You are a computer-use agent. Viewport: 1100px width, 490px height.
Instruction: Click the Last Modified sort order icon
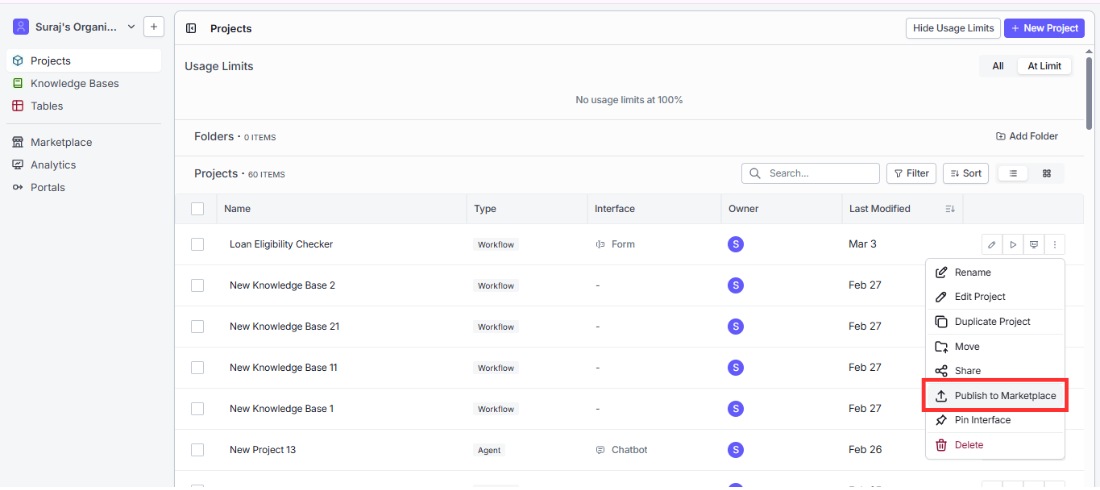click(950, 208)
